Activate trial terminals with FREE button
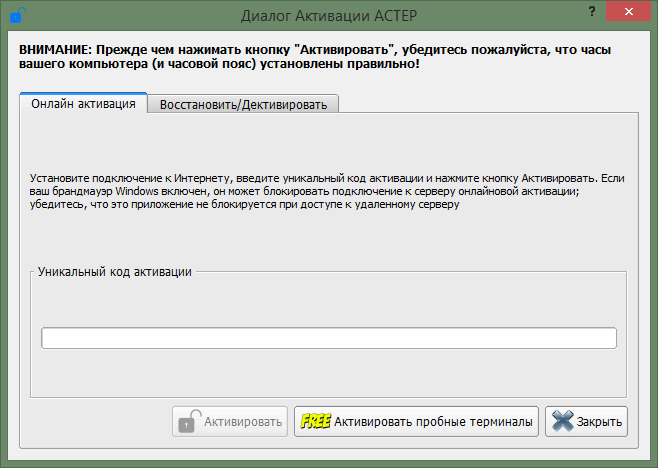Image resolution: width=658 pixels, height=468 pixels. tap(416, 421)
